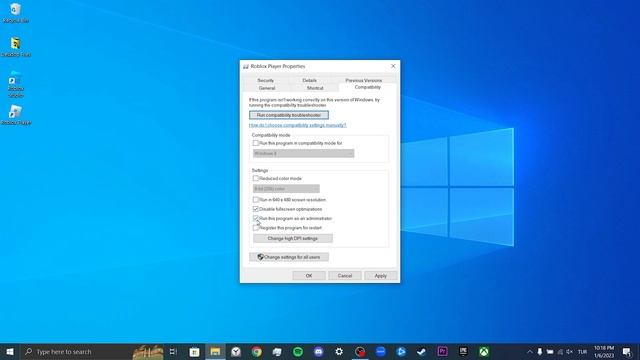Image resolution: width=640 pixels, height=360 pixels.
Task: Click Change high DPI settings
Action: (x=293, y=238)
